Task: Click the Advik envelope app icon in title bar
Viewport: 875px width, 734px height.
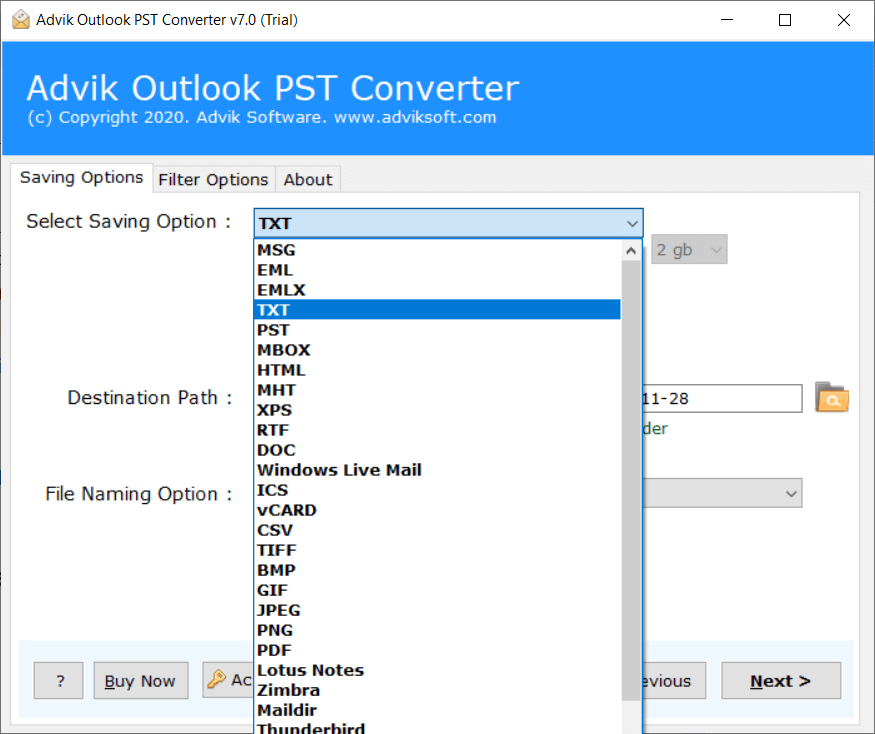Action: [21, 20]
